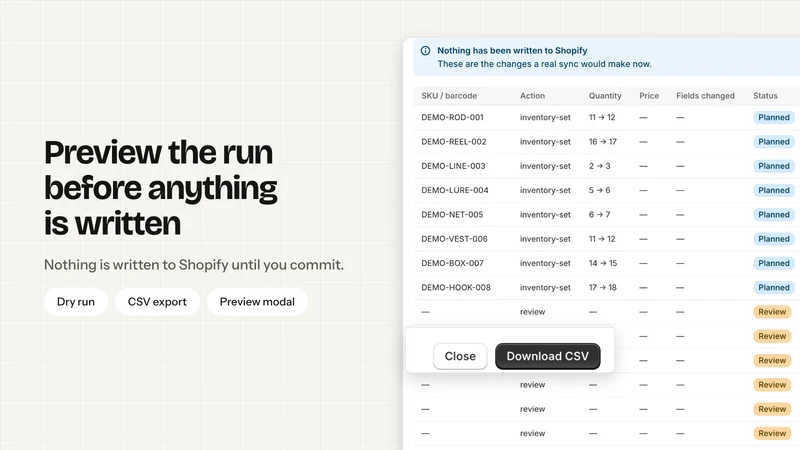The height and width of the screenshot is (450, 800).
Task: Click the Price column header
Action: click(x=649, y=95)
